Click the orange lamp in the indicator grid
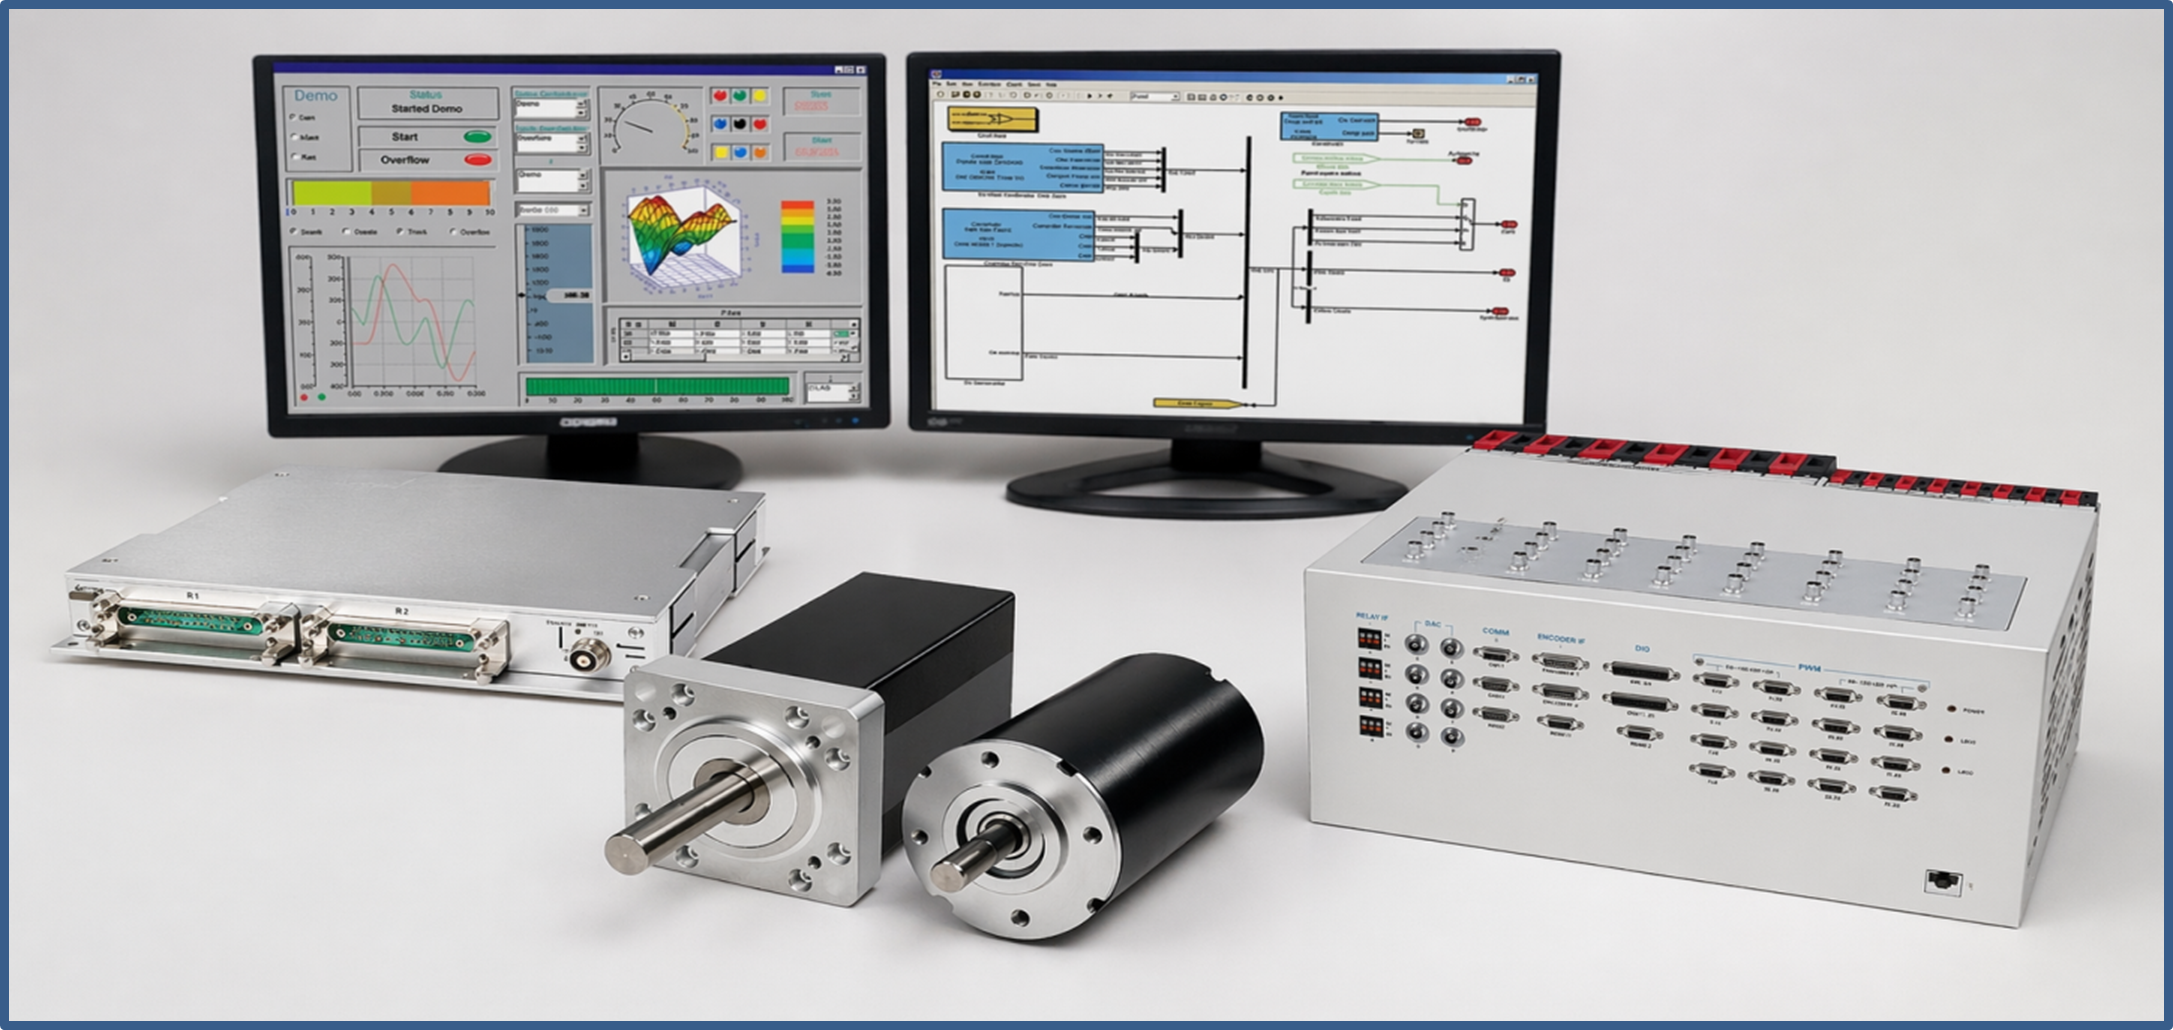2173x1030 pixels. click(760, 152)
